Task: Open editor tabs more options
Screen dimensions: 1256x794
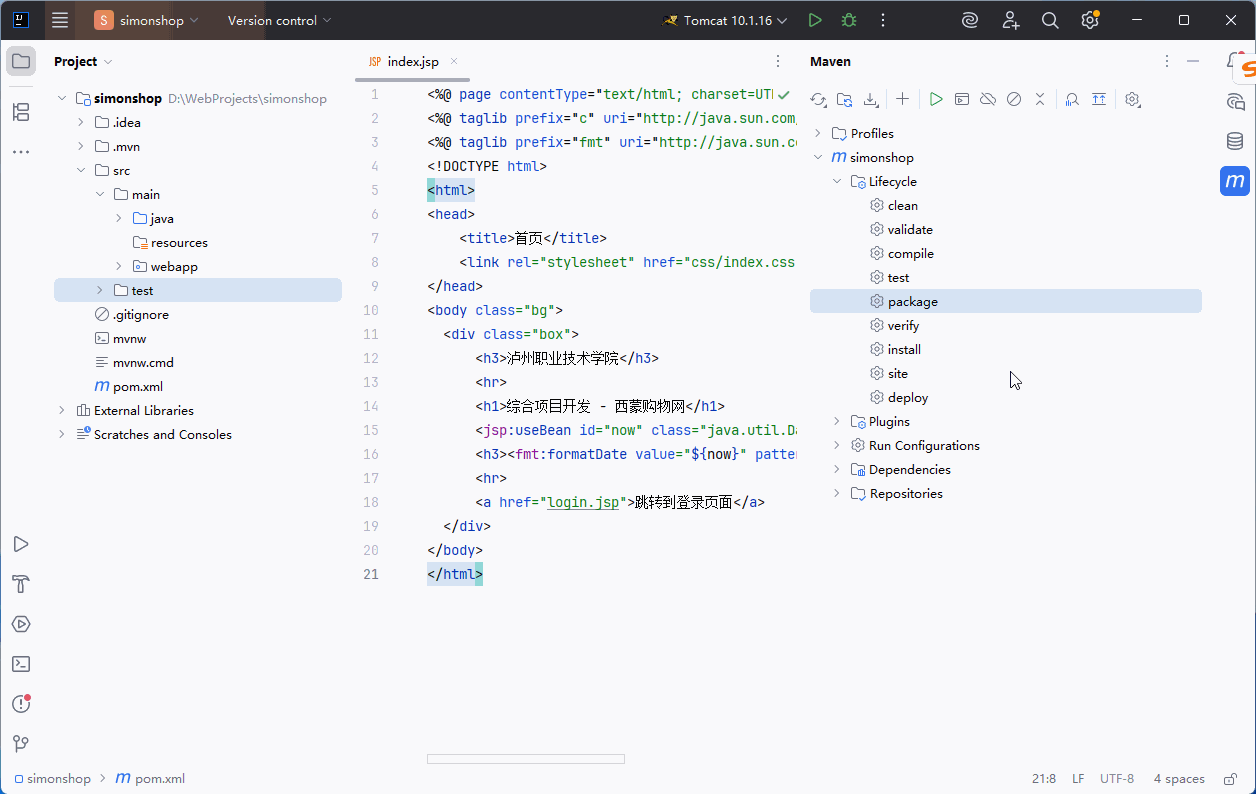Action: click(x=779, y=61)
